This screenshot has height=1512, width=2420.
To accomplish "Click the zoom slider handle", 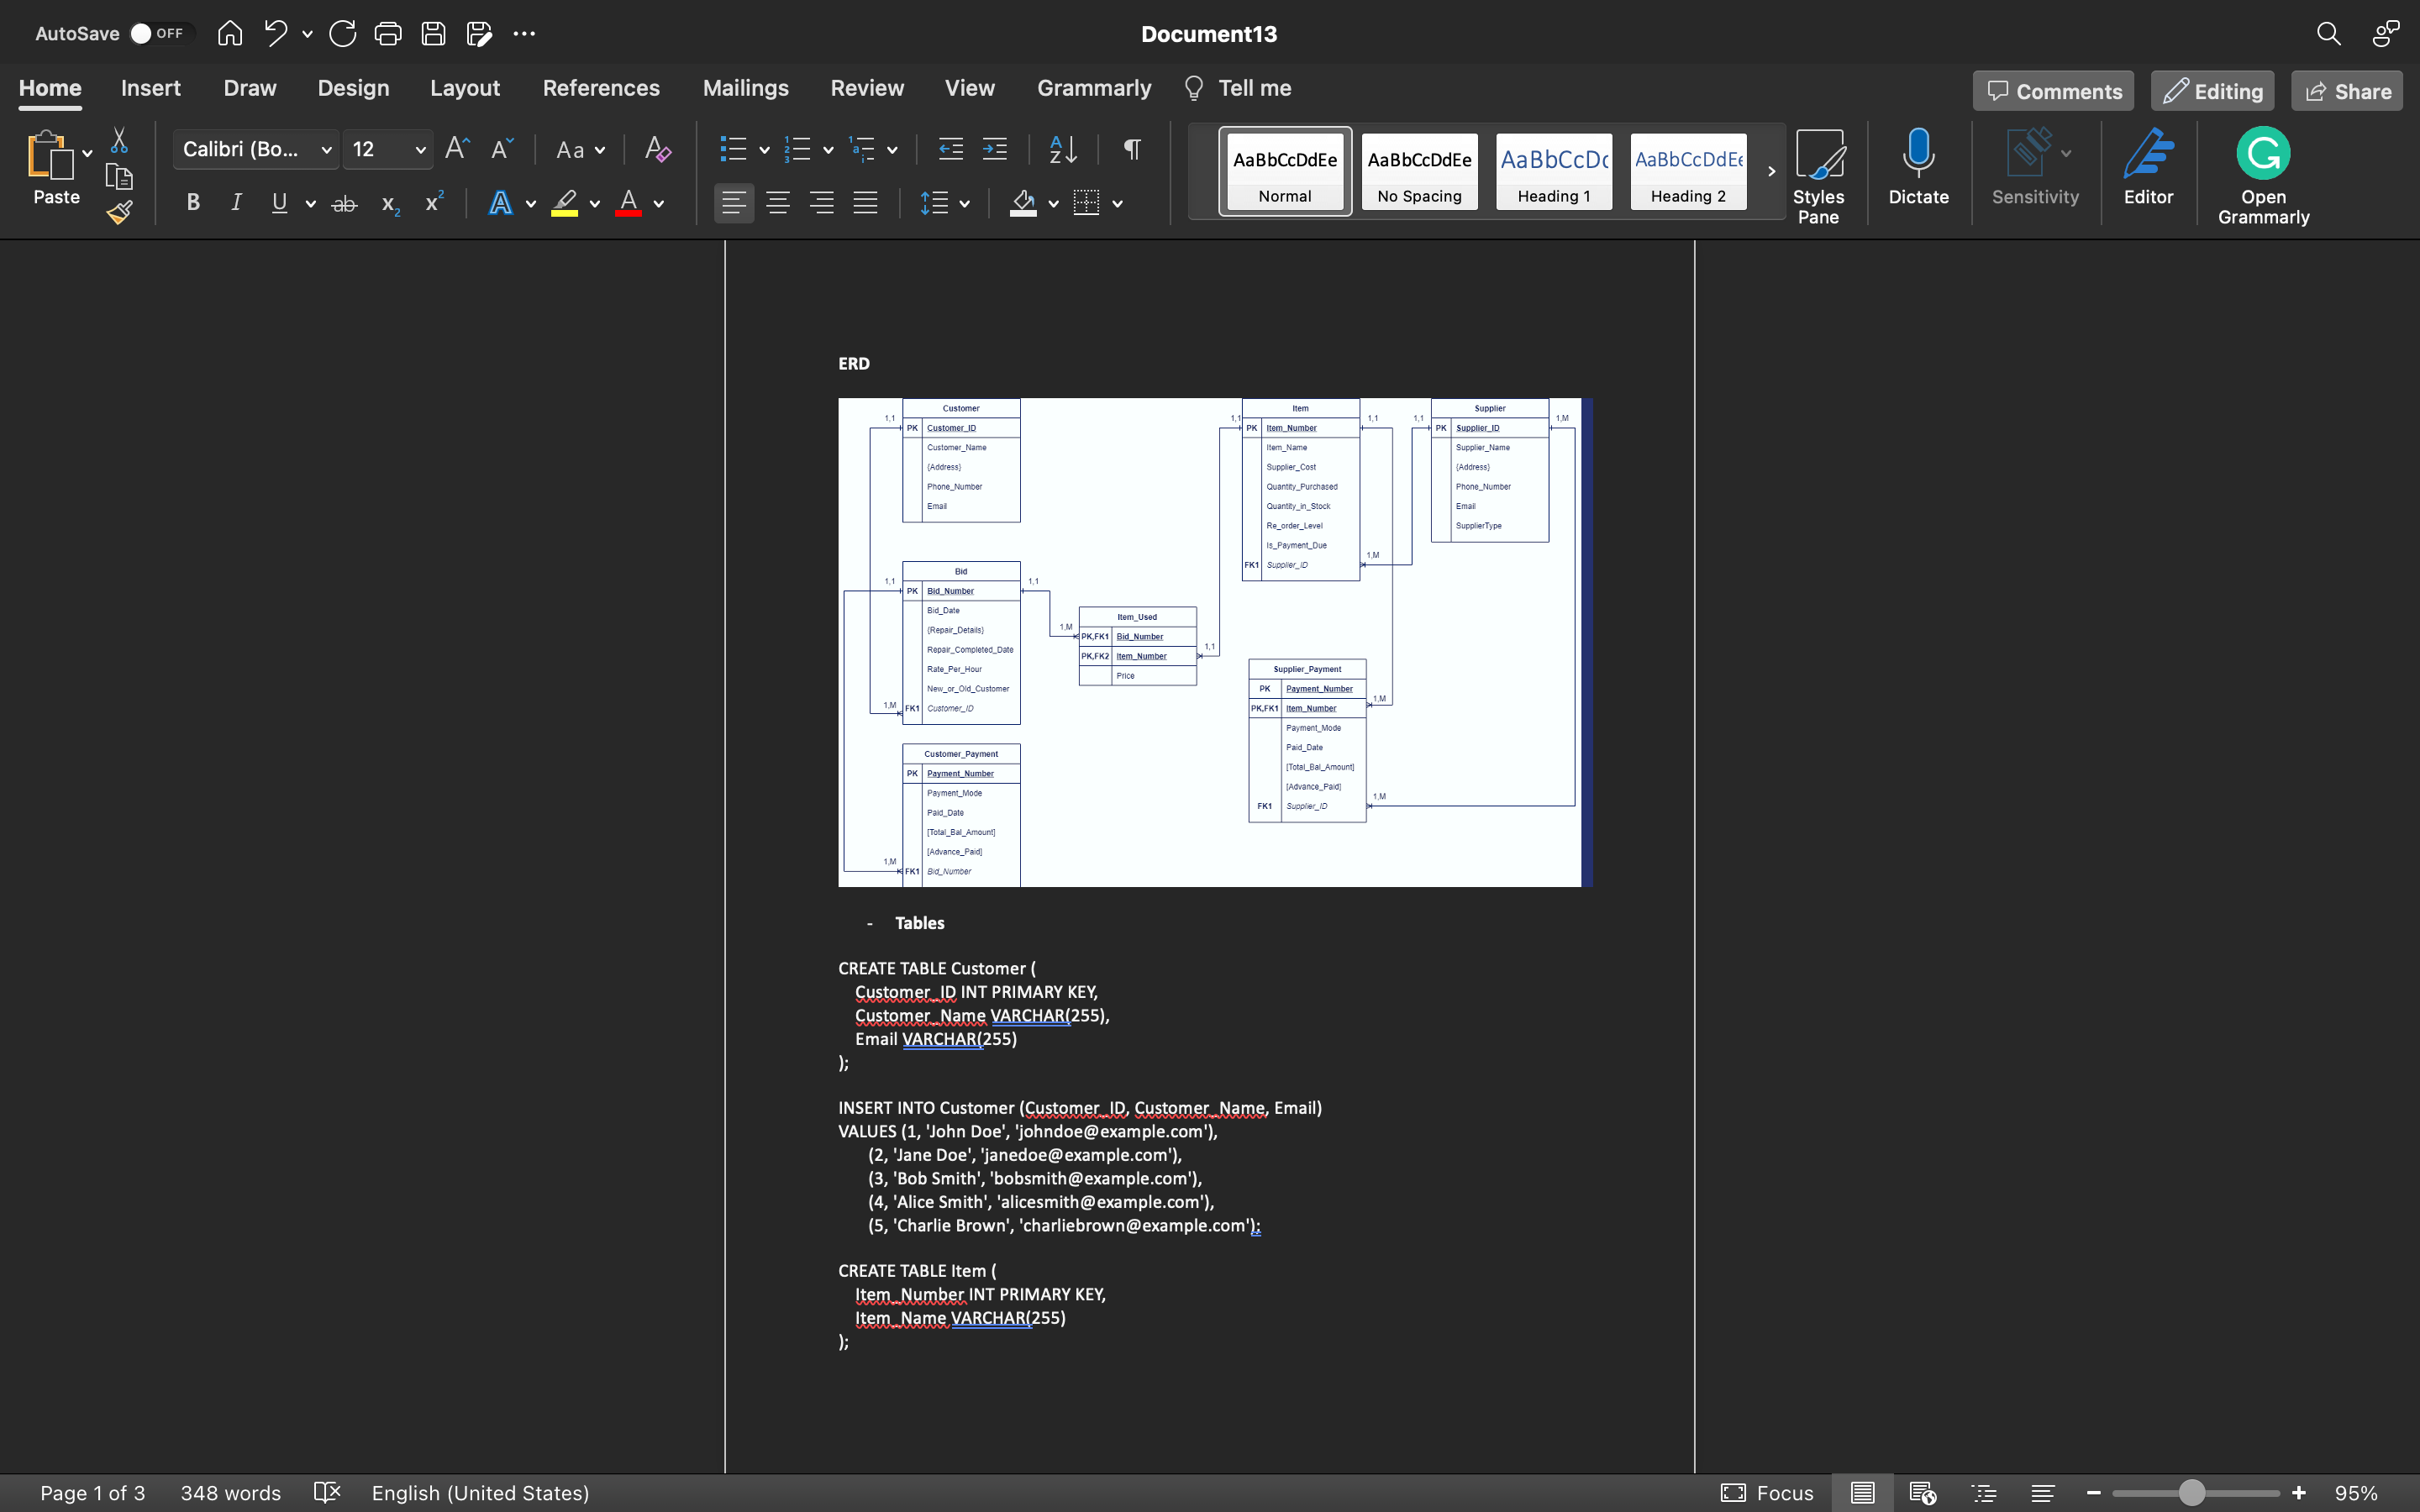I will (x=2191, y=1492).
